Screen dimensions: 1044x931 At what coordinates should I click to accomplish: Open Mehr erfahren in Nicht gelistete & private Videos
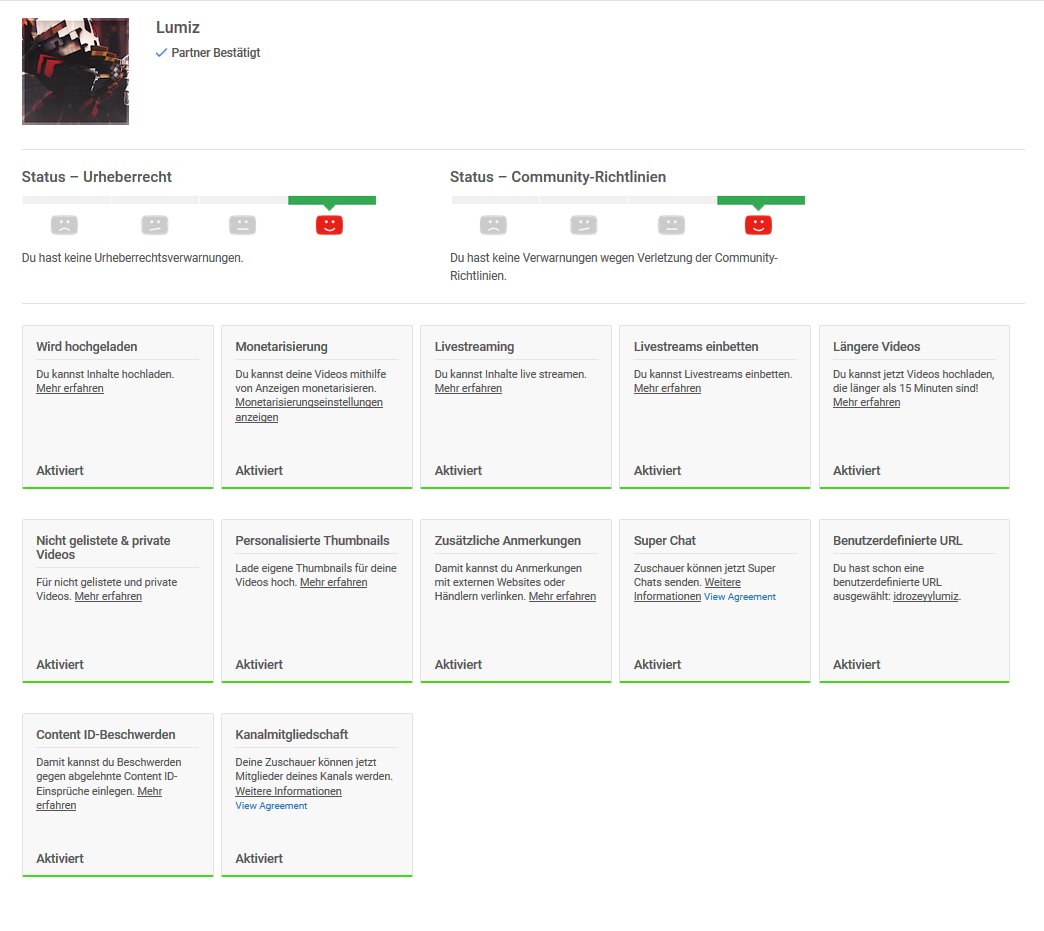108,596
